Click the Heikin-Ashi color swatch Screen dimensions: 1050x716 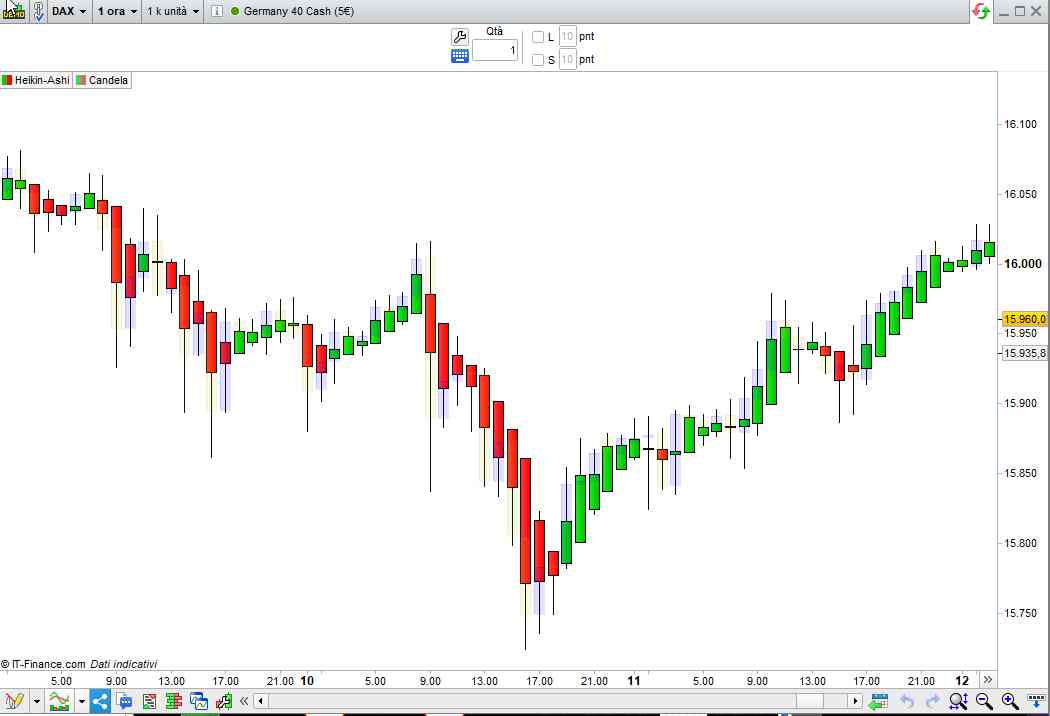[7, 80]
